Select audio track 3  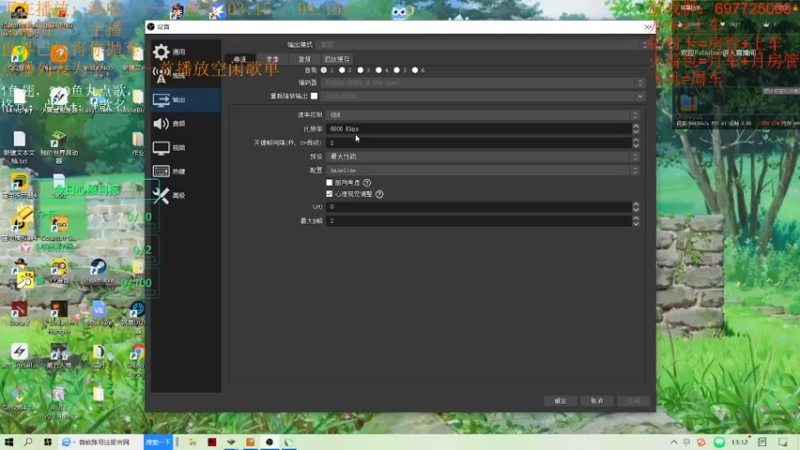tap(360, 70)
